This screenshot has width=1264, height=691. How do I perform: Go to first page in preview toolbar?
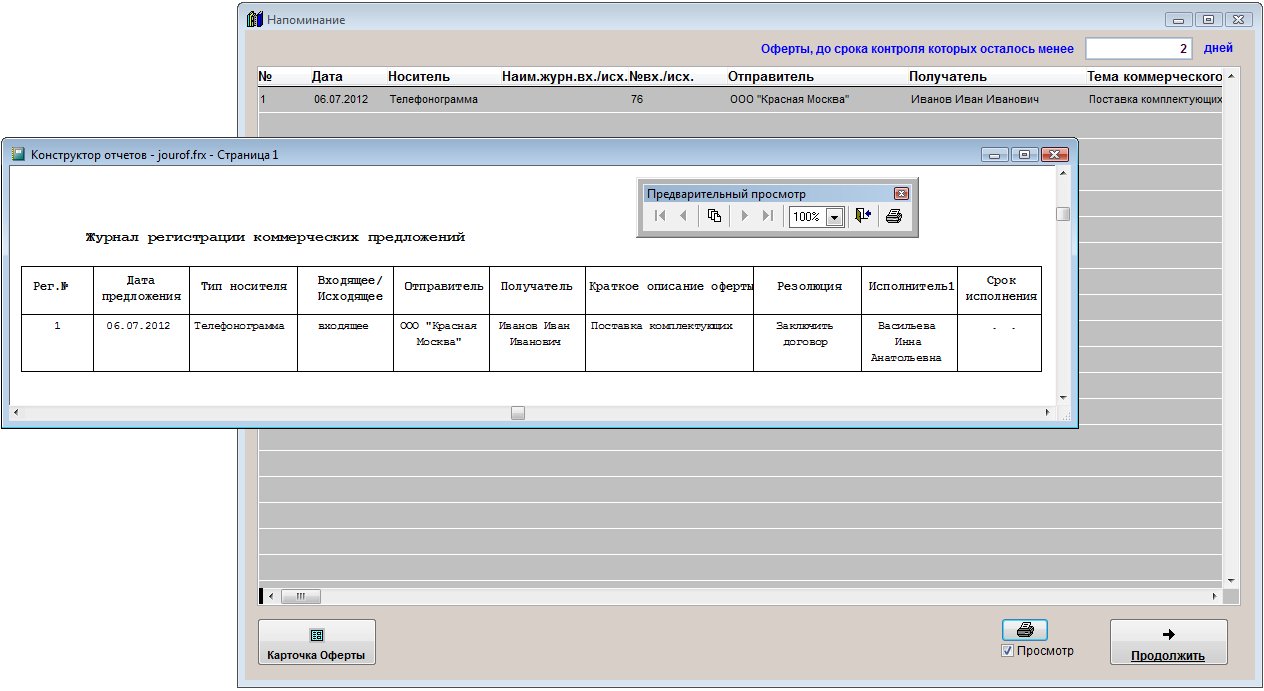[660, 216]
